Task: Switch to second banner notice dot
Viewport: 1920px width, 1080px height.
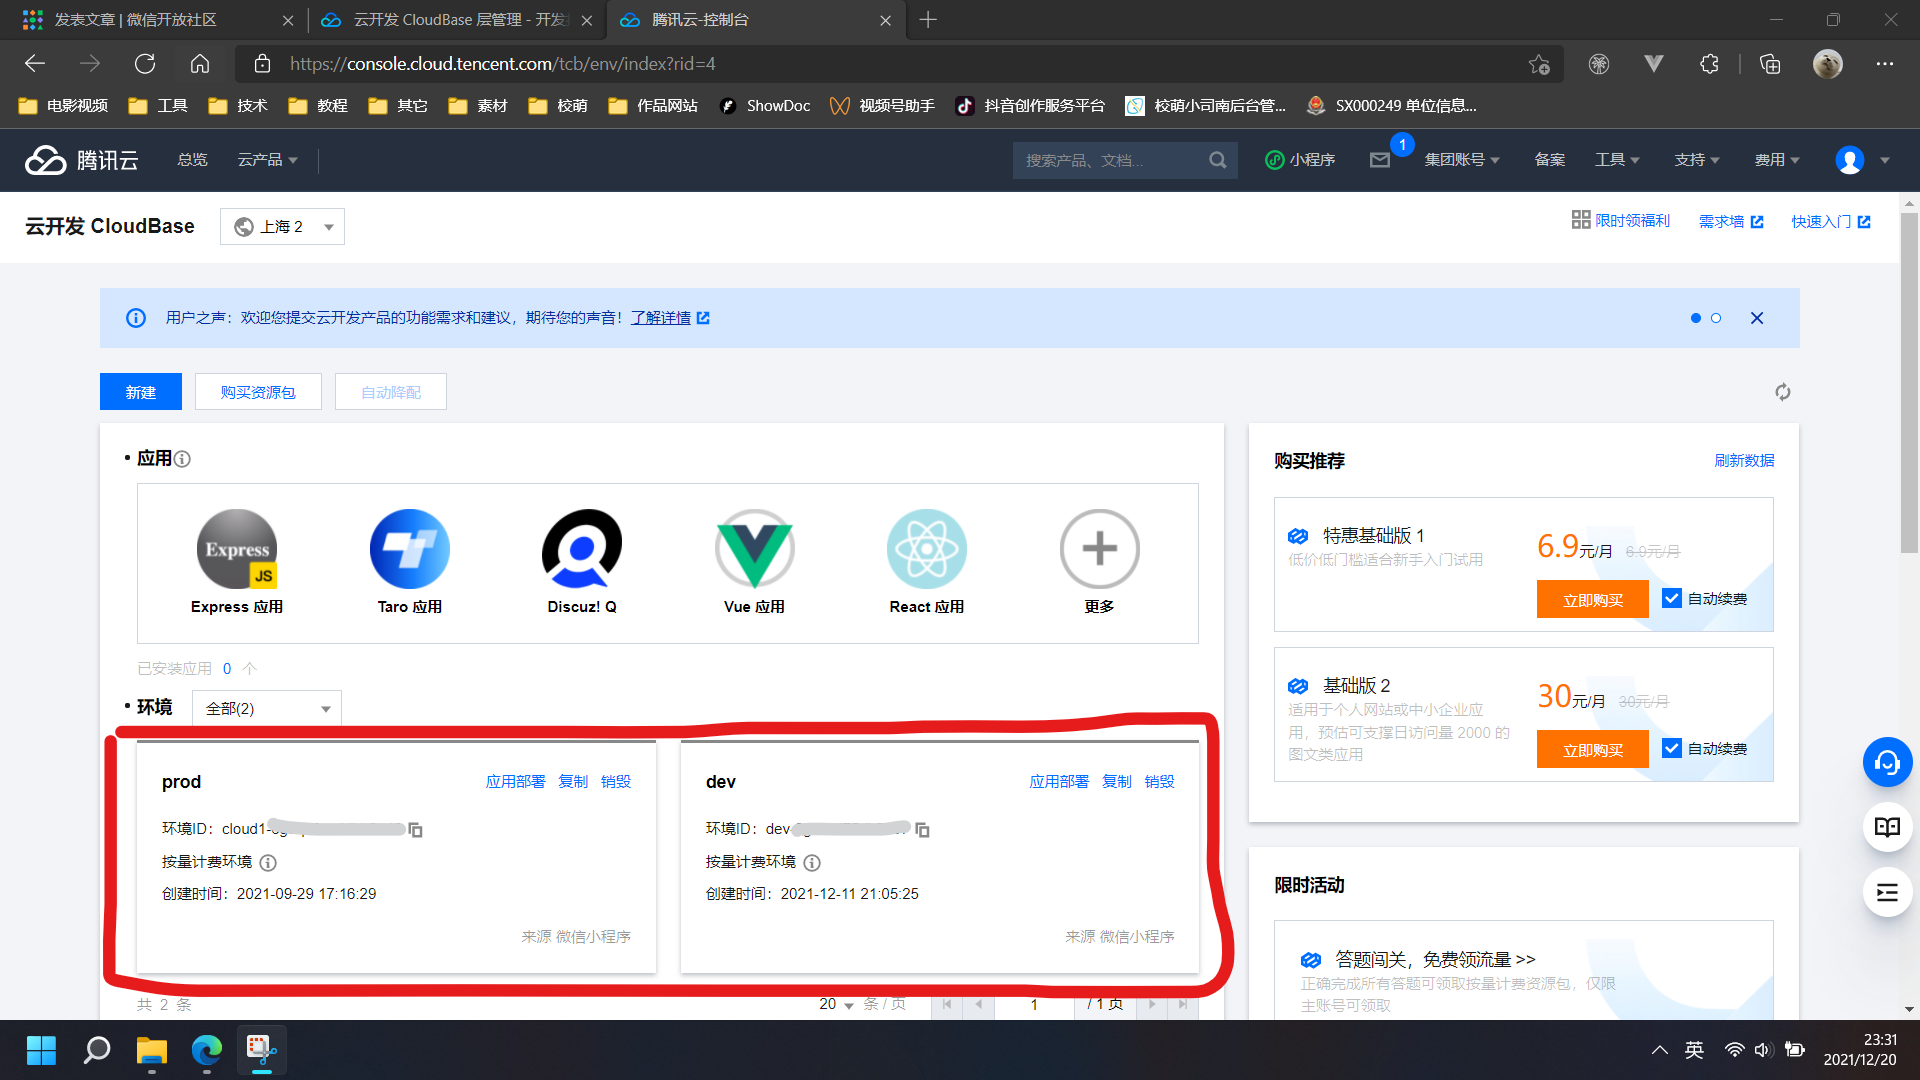Action: (1716, 318)
